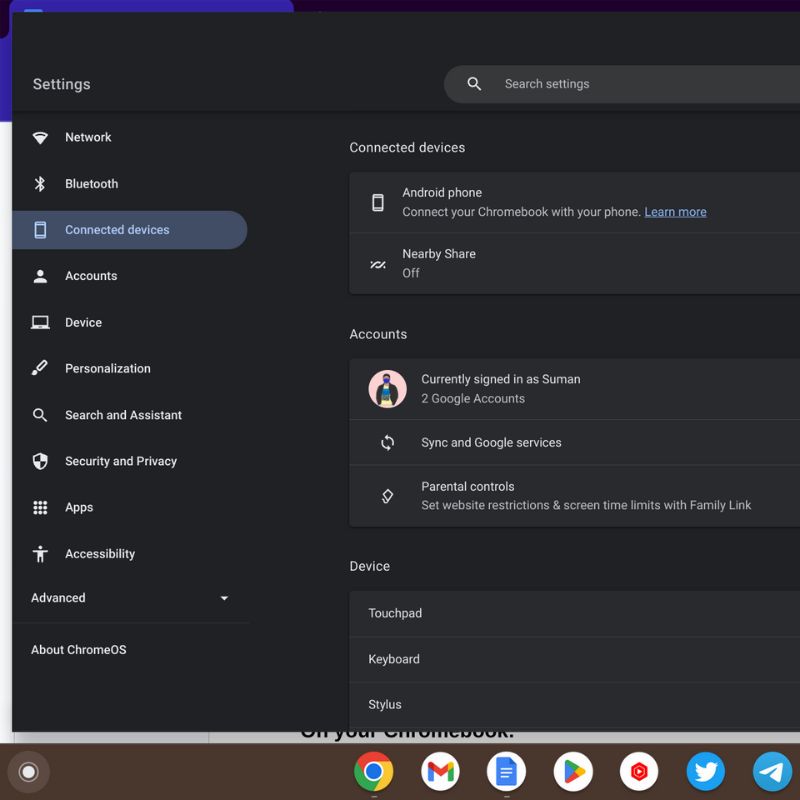Open Currently signed in as Suman row
The width and height of the screenshot is (800, 800).
click(574, 389)
